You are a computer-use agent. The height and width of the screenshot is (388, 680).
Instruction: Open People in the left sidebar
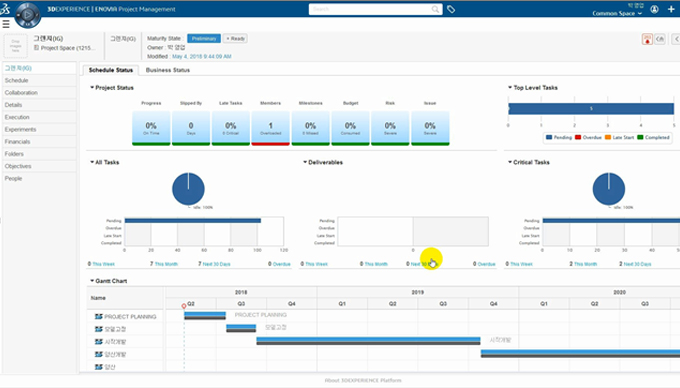pyautogui.click(x=39, y=179)
